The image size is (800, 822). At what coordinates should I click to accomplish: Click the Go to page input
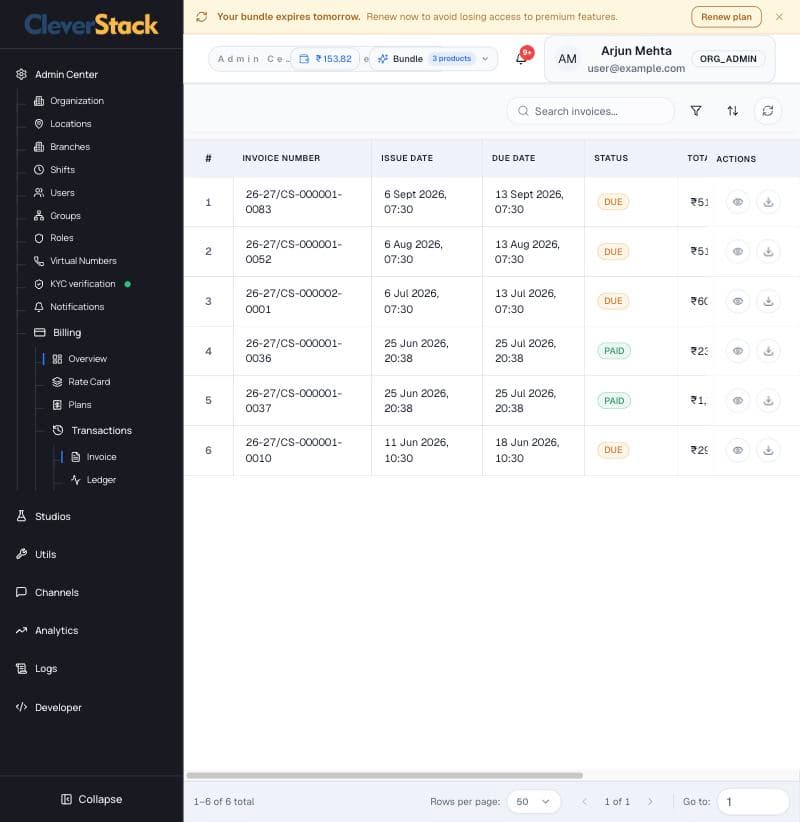click(x=753, y=802)
